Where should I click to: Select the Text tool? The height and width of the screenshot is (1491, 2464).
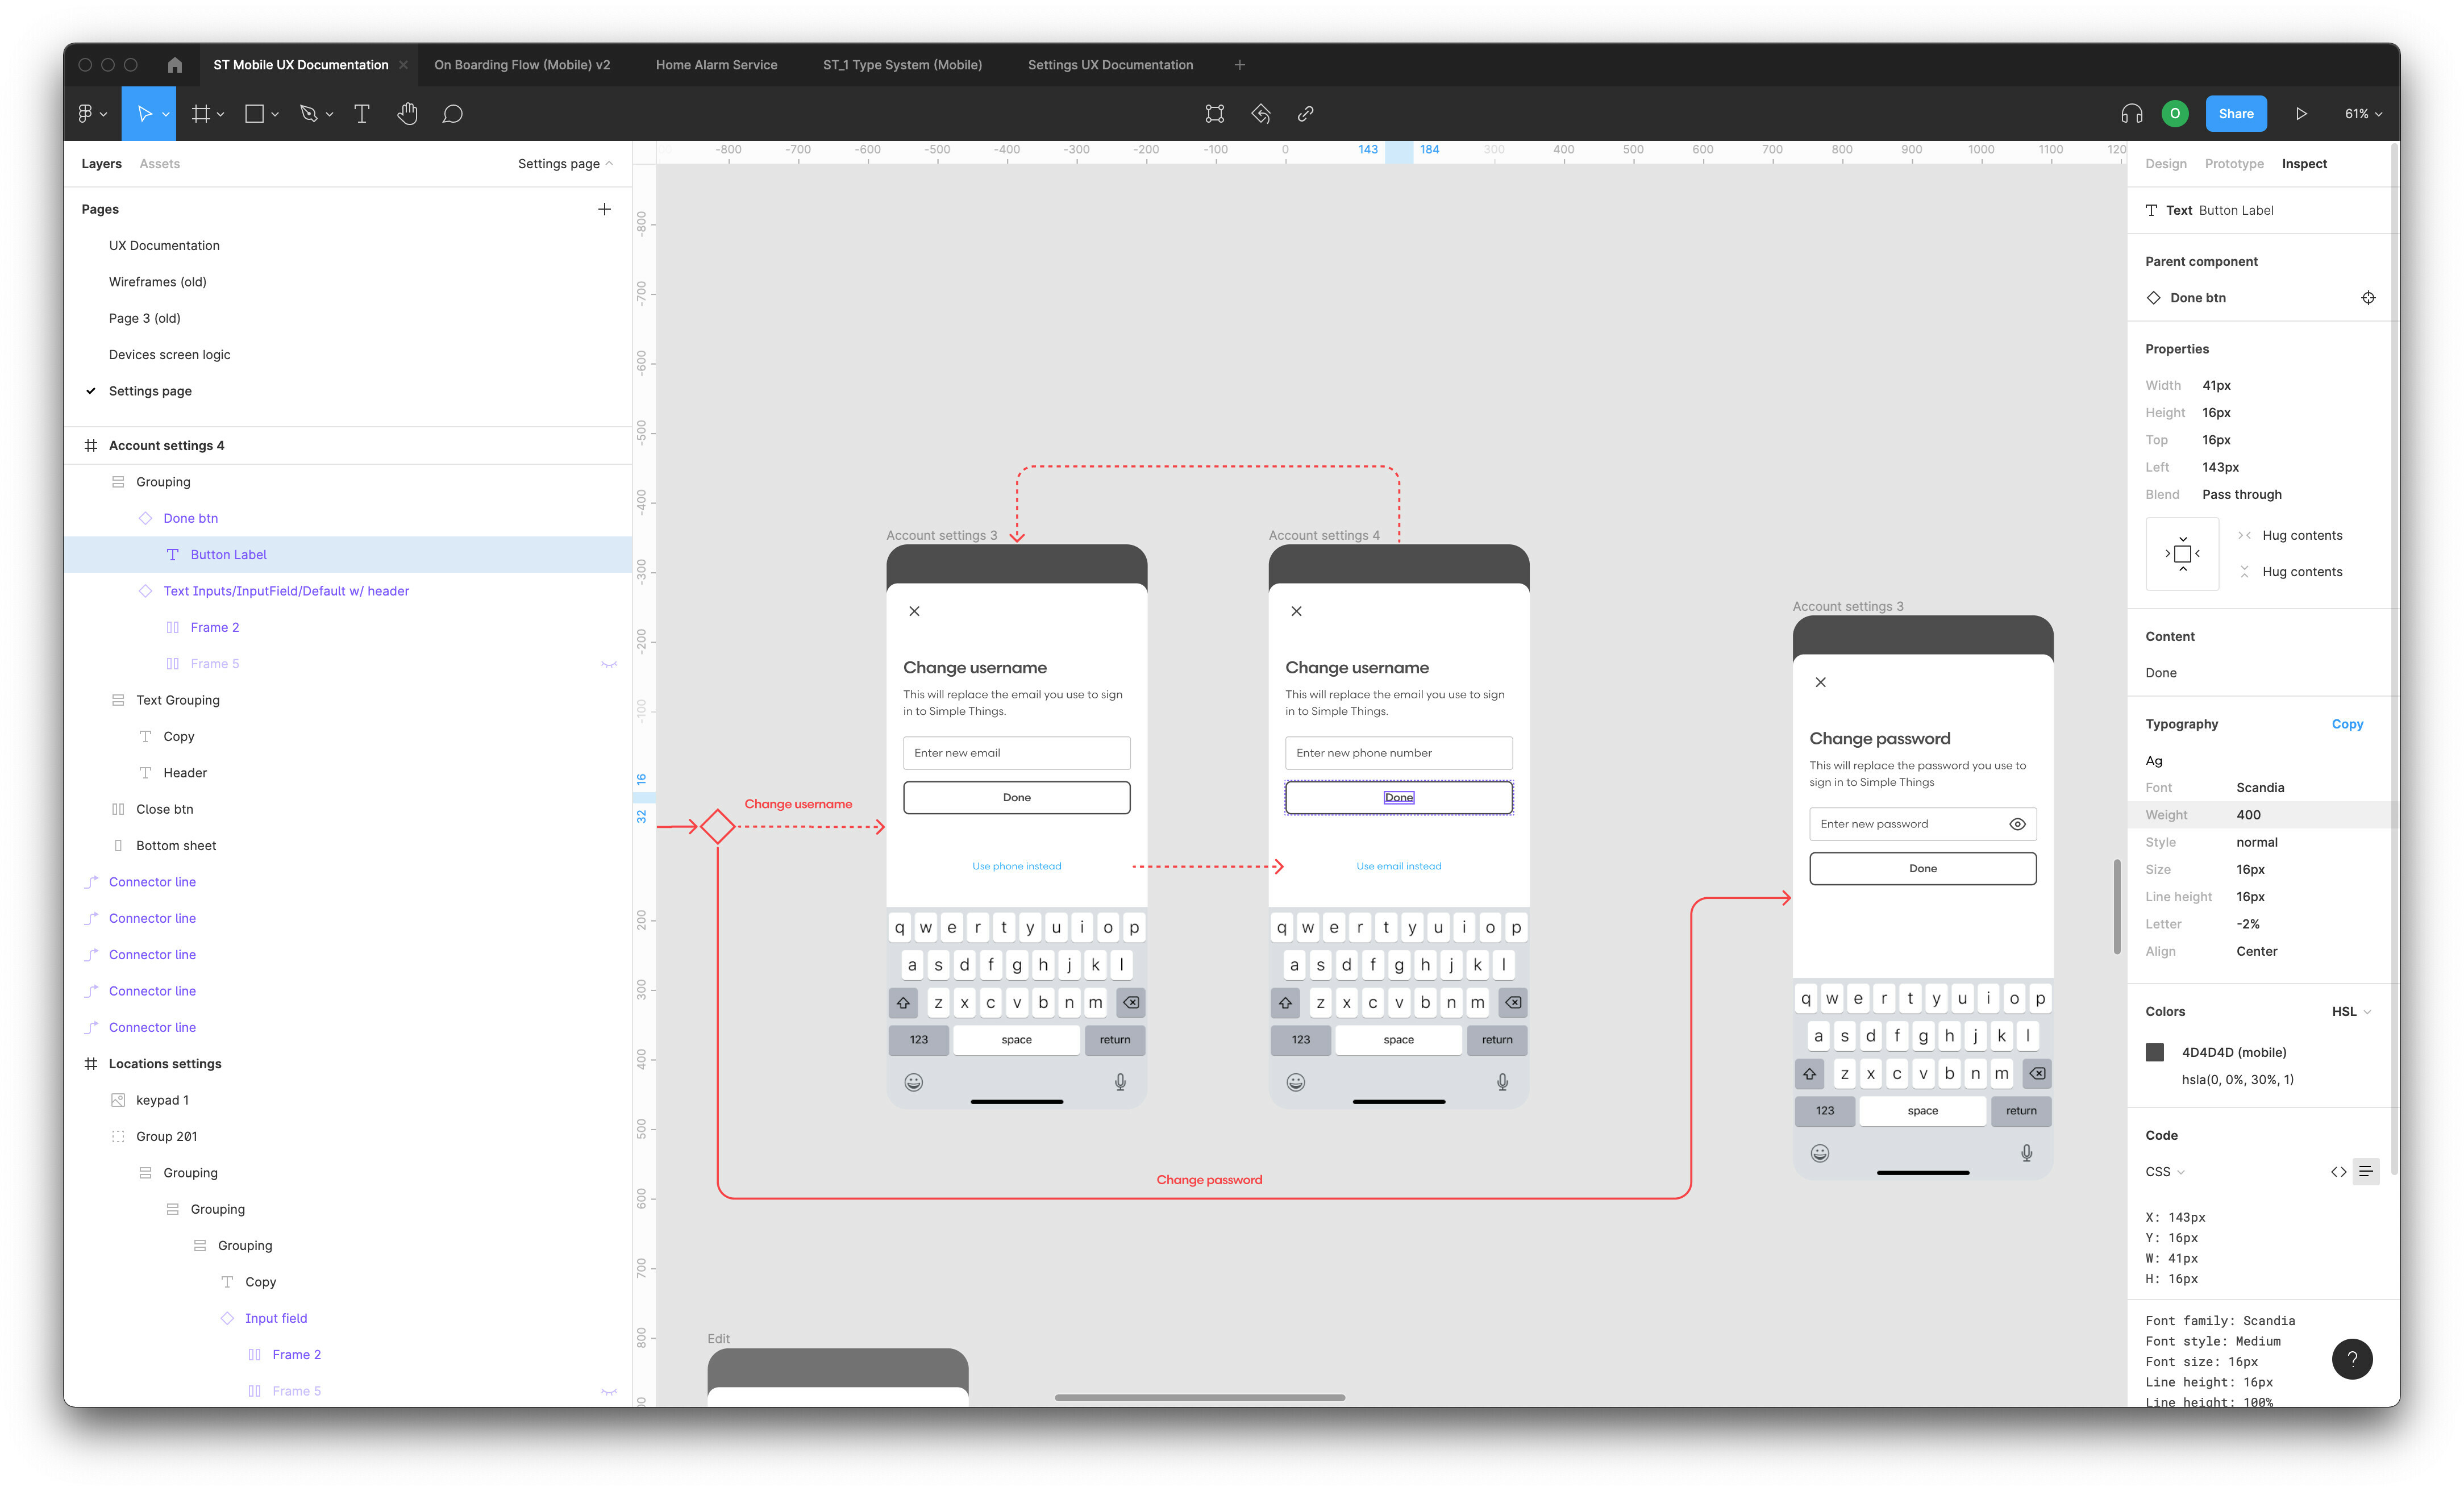362,114
